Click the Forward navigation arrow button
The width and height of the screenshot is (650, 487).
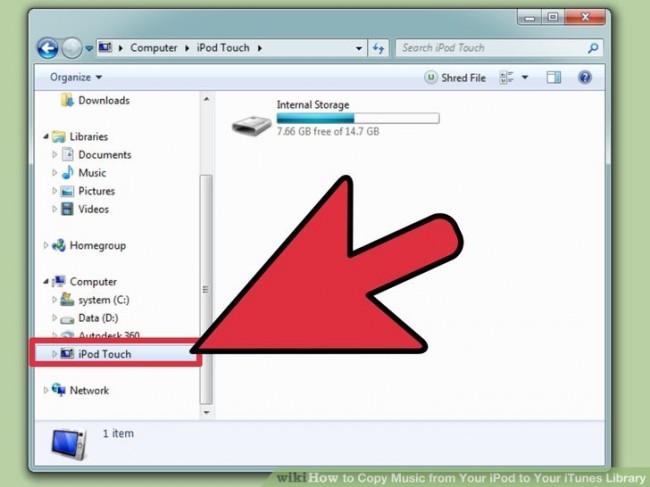71,48
